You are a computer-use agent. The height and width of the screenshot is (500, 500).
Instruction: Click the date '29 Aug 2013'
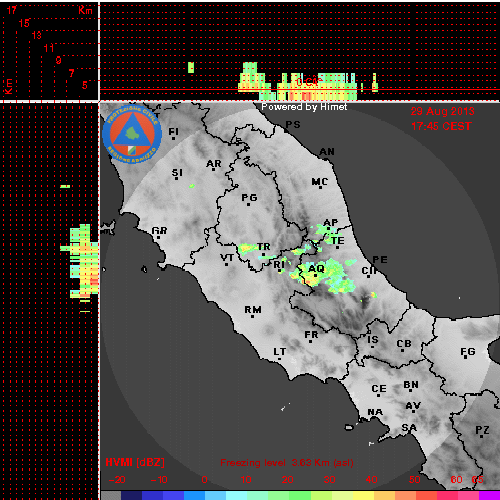pyautogui.click(x=442, y=111)
